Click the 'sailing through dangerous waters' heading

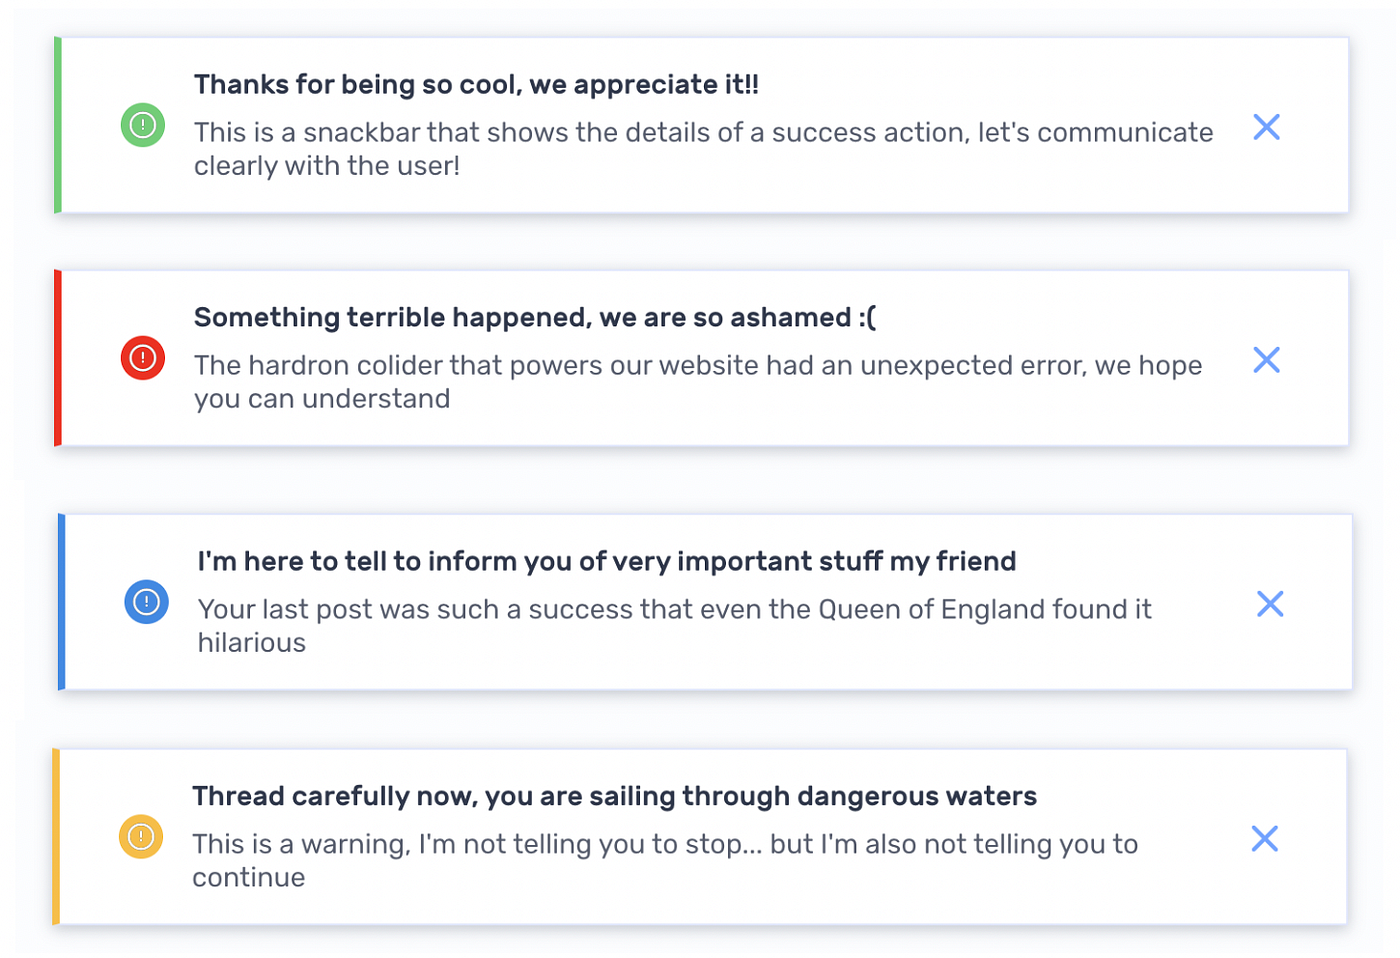[x=615, y=796]
